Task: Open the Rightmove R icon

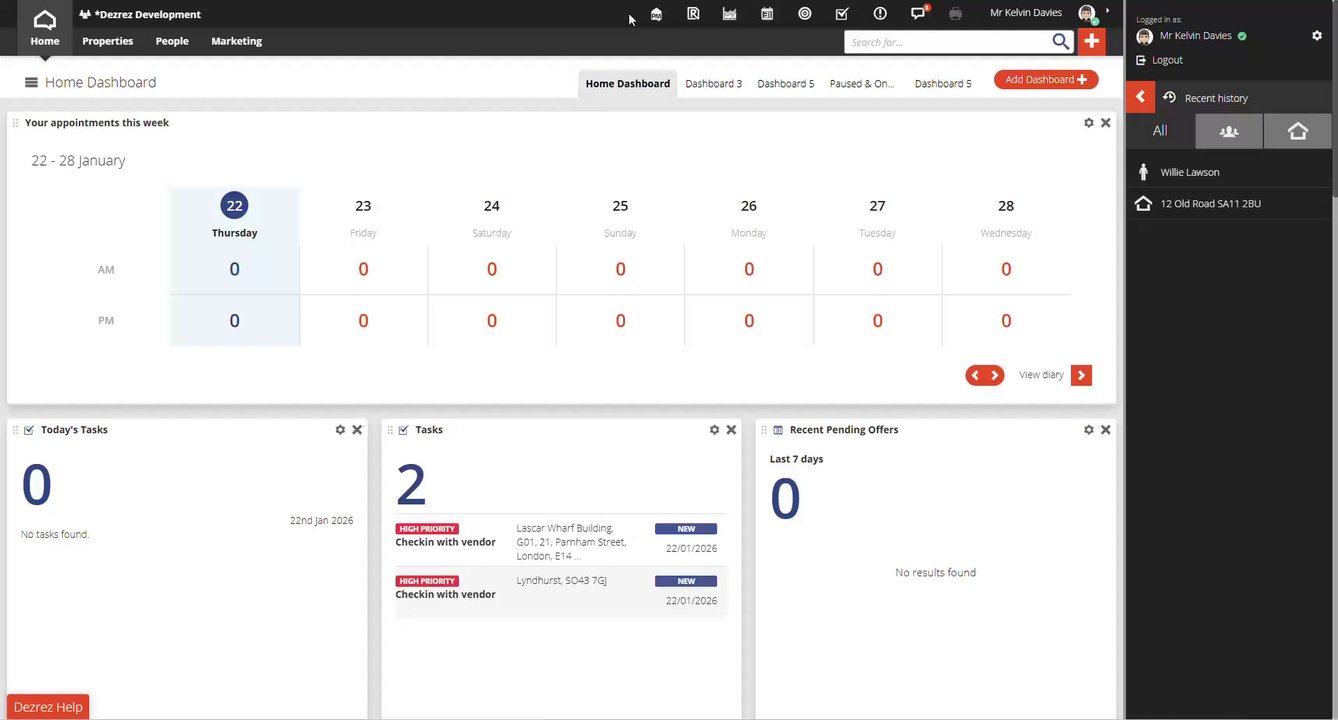Action: (693, 14)
